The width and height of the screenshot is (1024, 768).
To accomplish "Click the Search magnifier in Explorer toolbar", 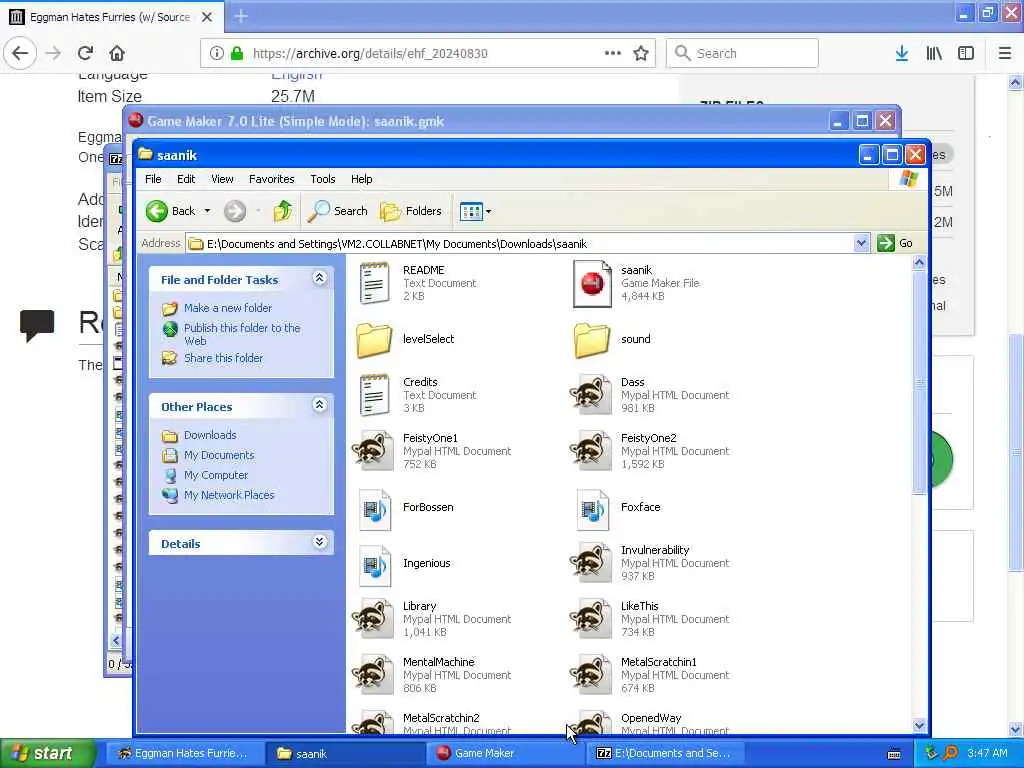I will 318,210.
